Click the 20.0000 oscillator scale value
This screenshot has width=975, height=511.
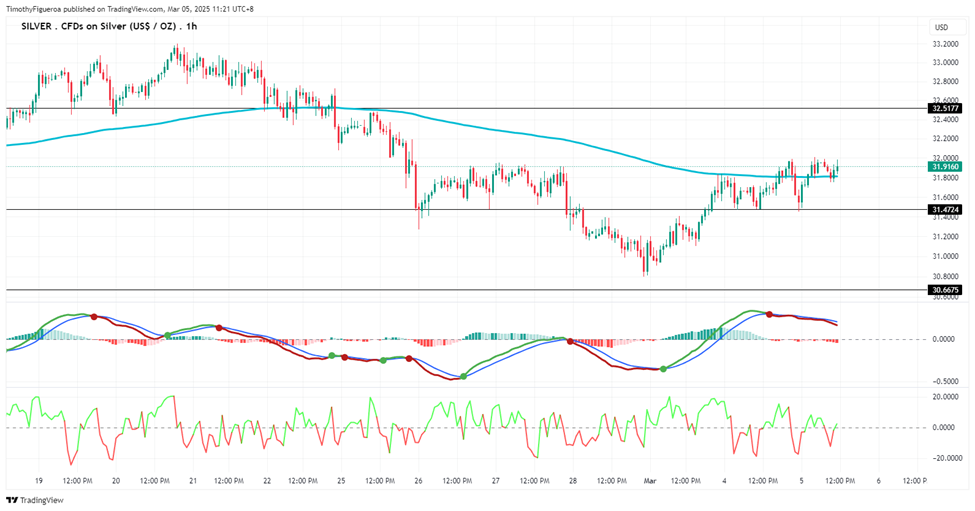[944, 397]
